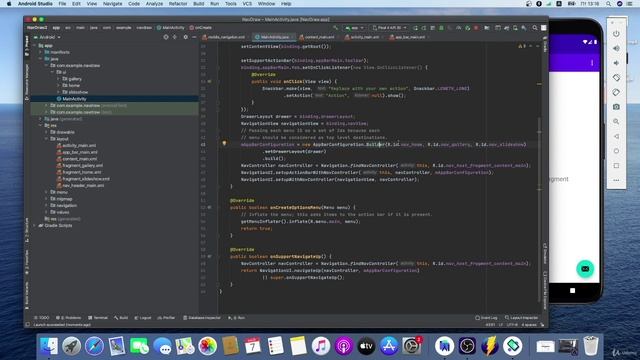
Task: Click the warning indicator at editor top right
Action: (x=522, y=46)
